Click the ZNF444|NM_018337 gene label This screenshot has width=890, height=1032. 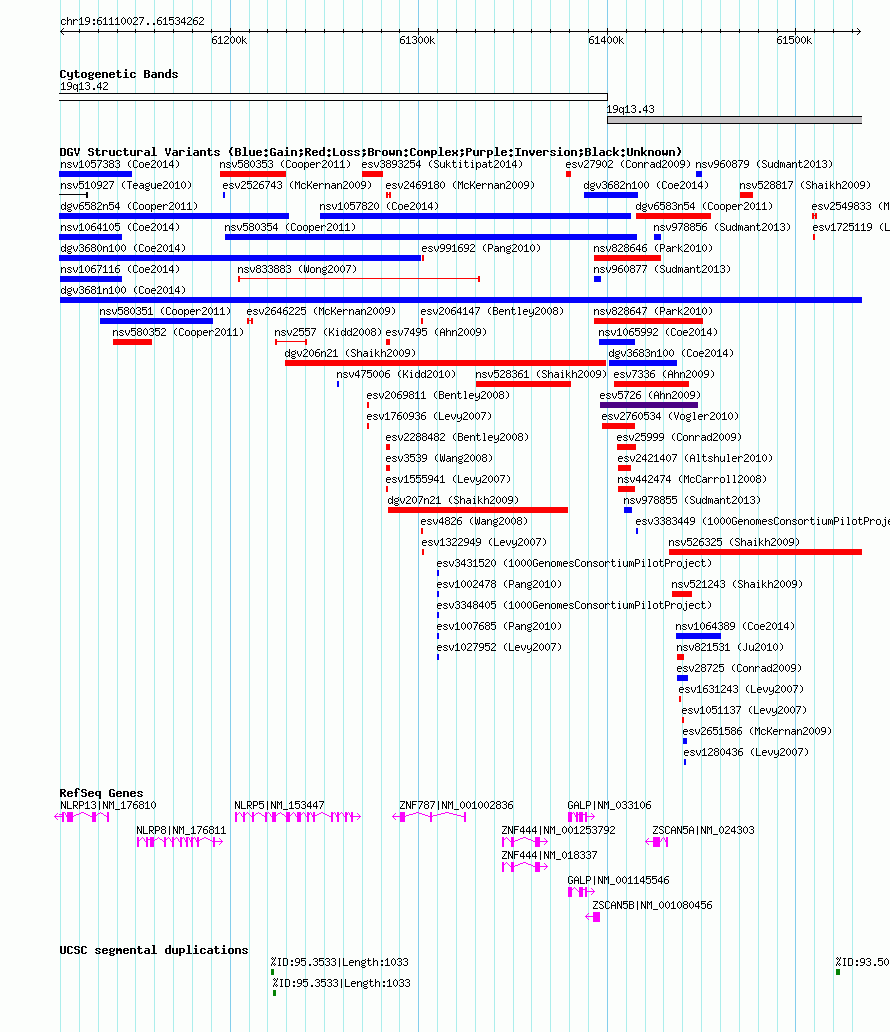coord(550,856)
